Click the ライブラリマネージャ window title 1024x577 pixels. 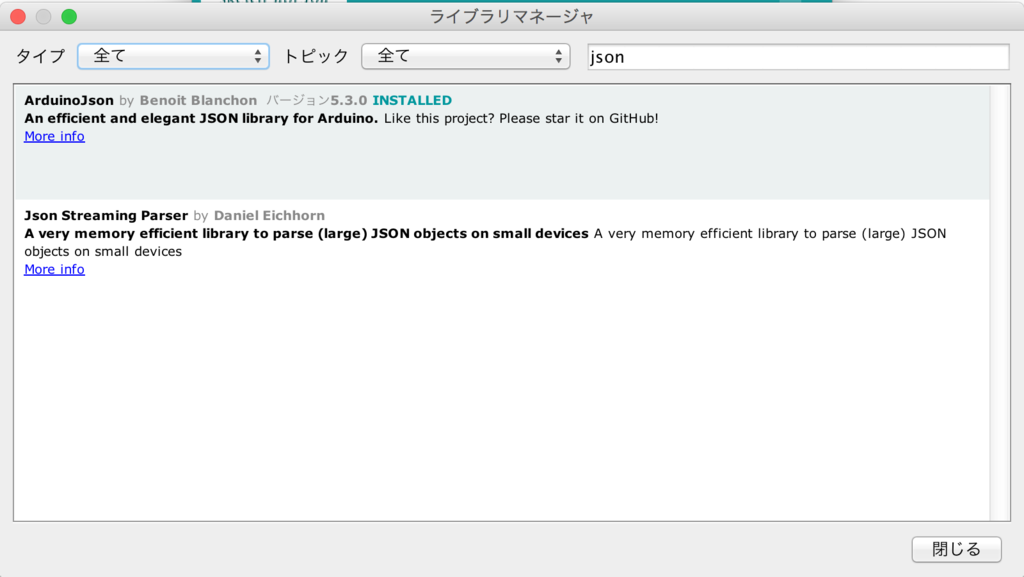(511, 16)
